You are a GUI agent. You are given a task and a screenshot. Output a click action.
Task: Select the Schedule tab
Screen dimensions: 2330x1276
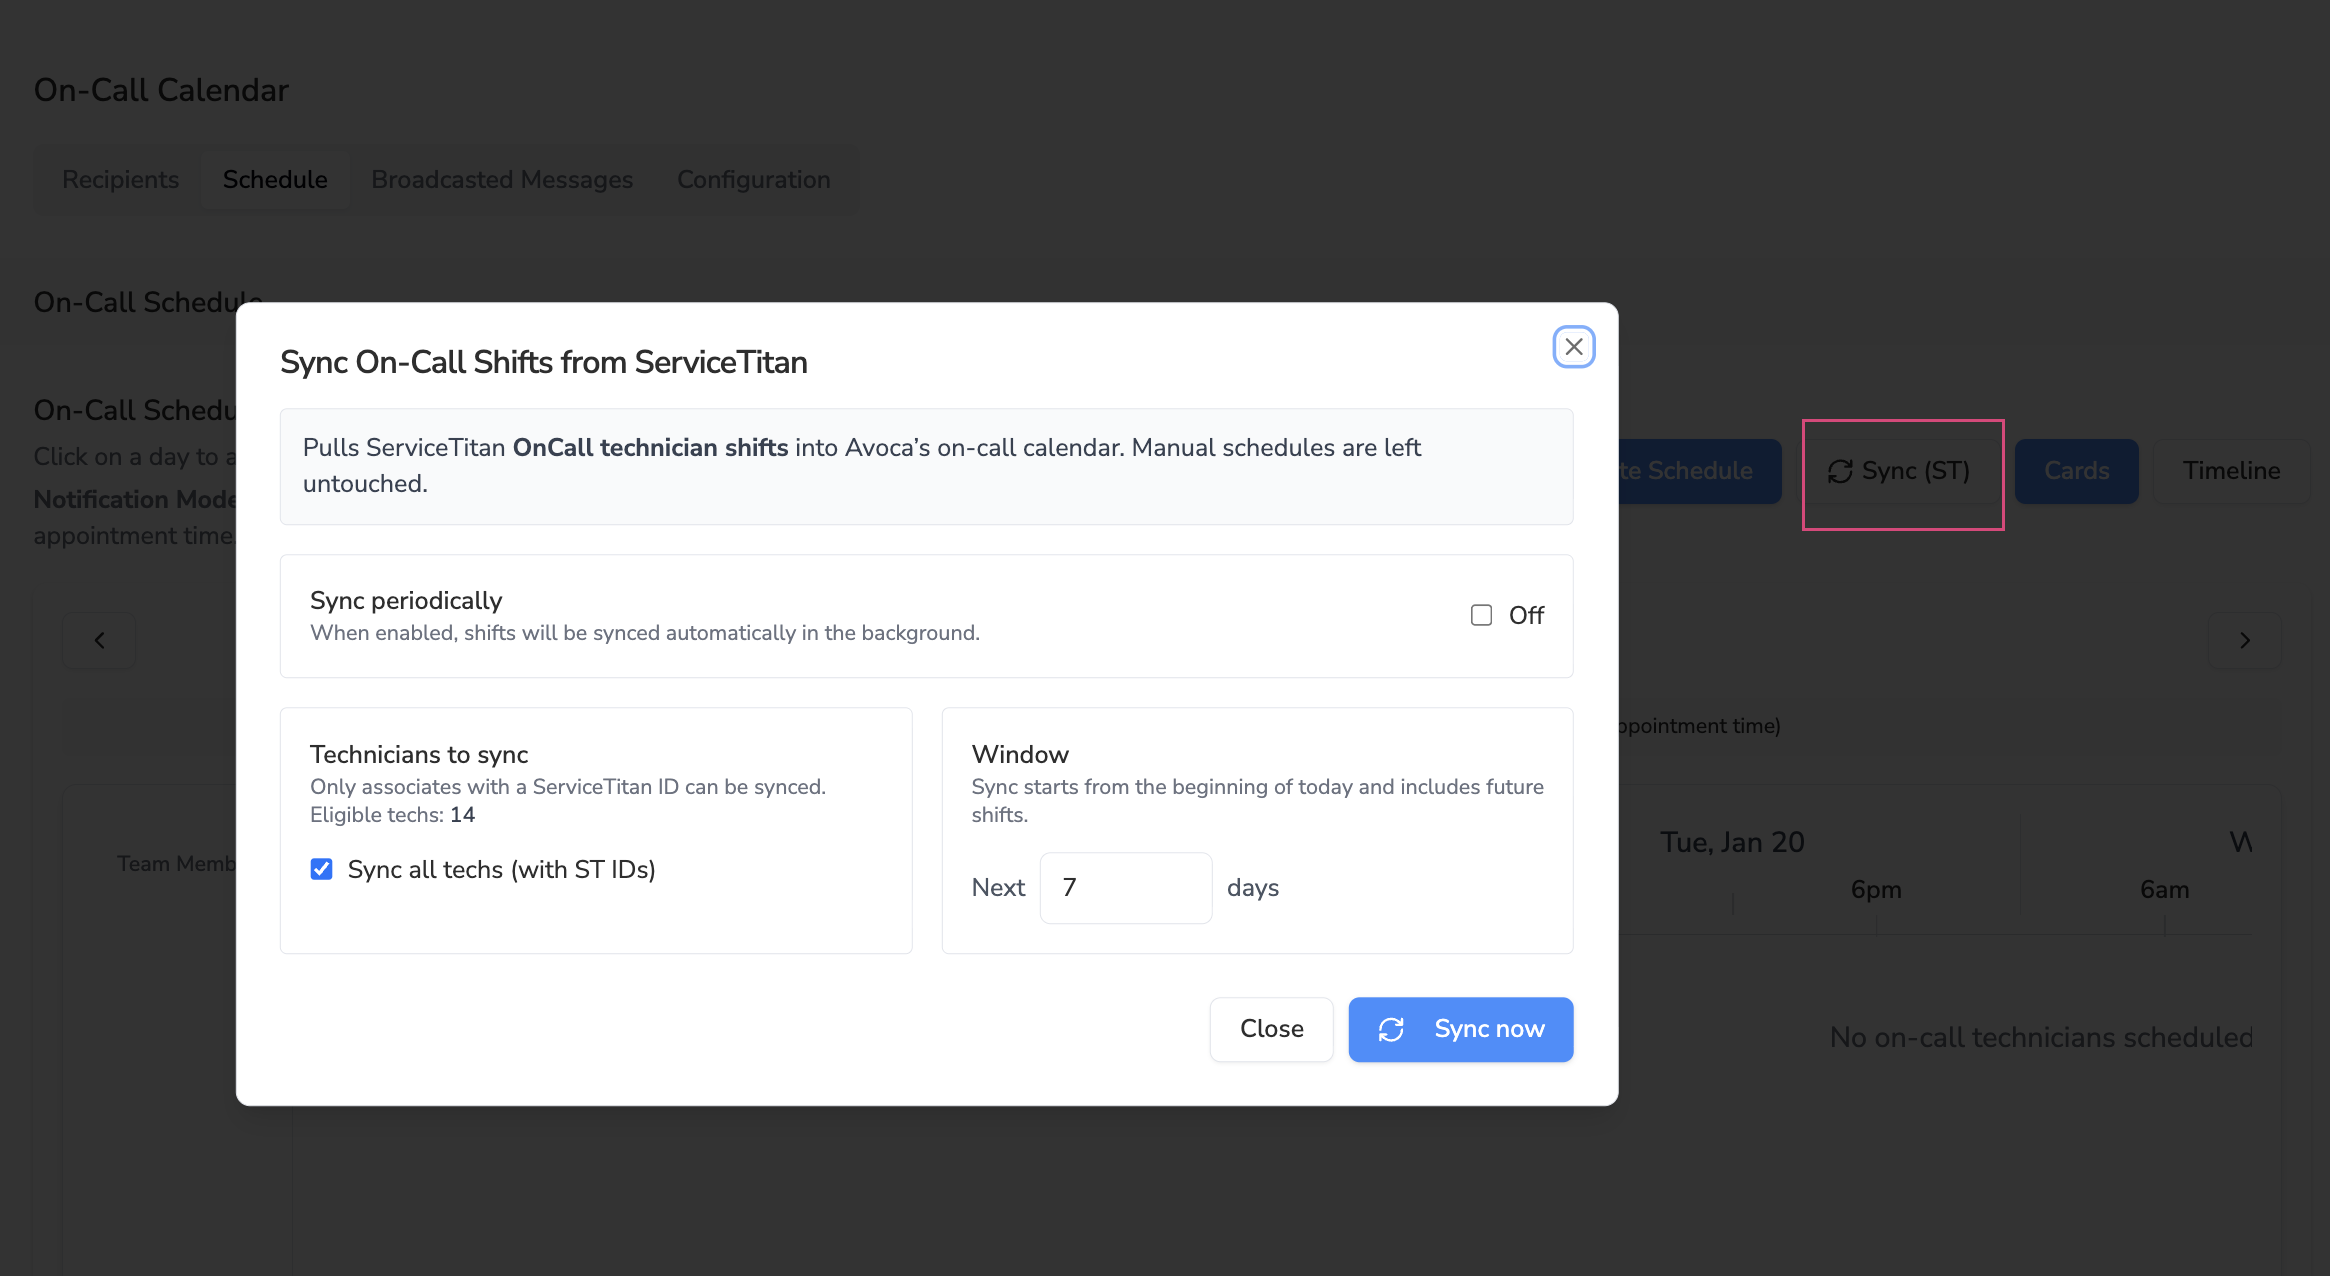point(275,179)
